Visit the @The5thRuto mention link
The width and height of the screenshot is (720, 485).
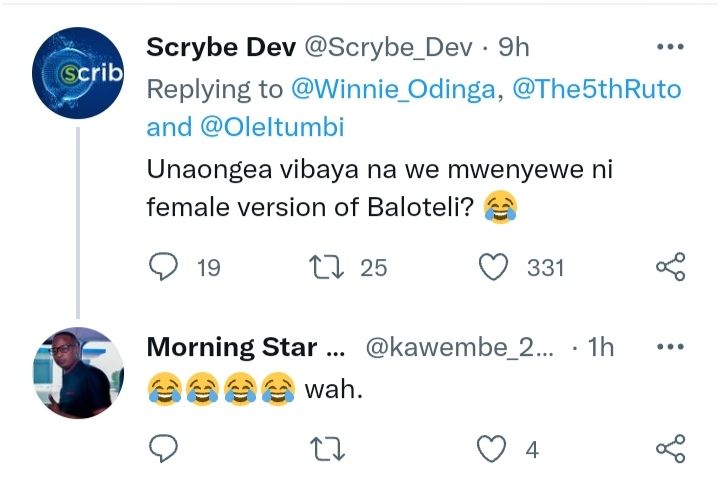596,88
